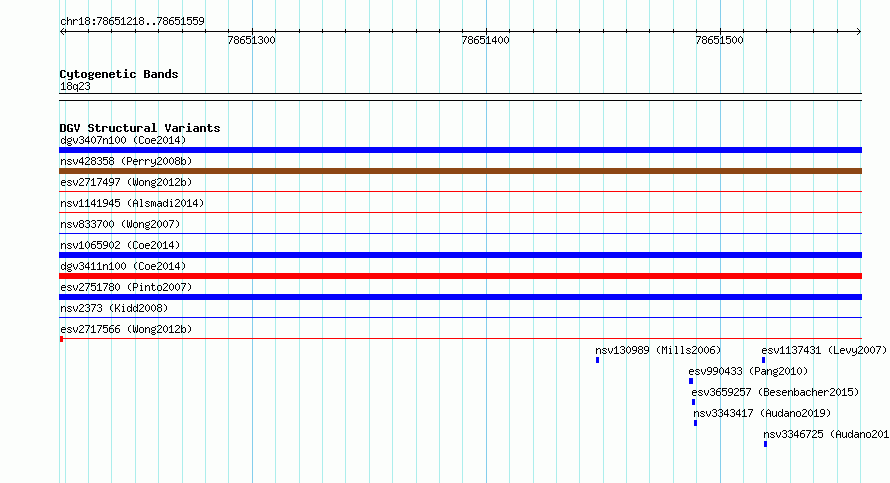Image resolution: width=890 pixels, height=483 pixels.
Task: Click the nsv3346725 Audano label
Action: click(x=826, y=434)
